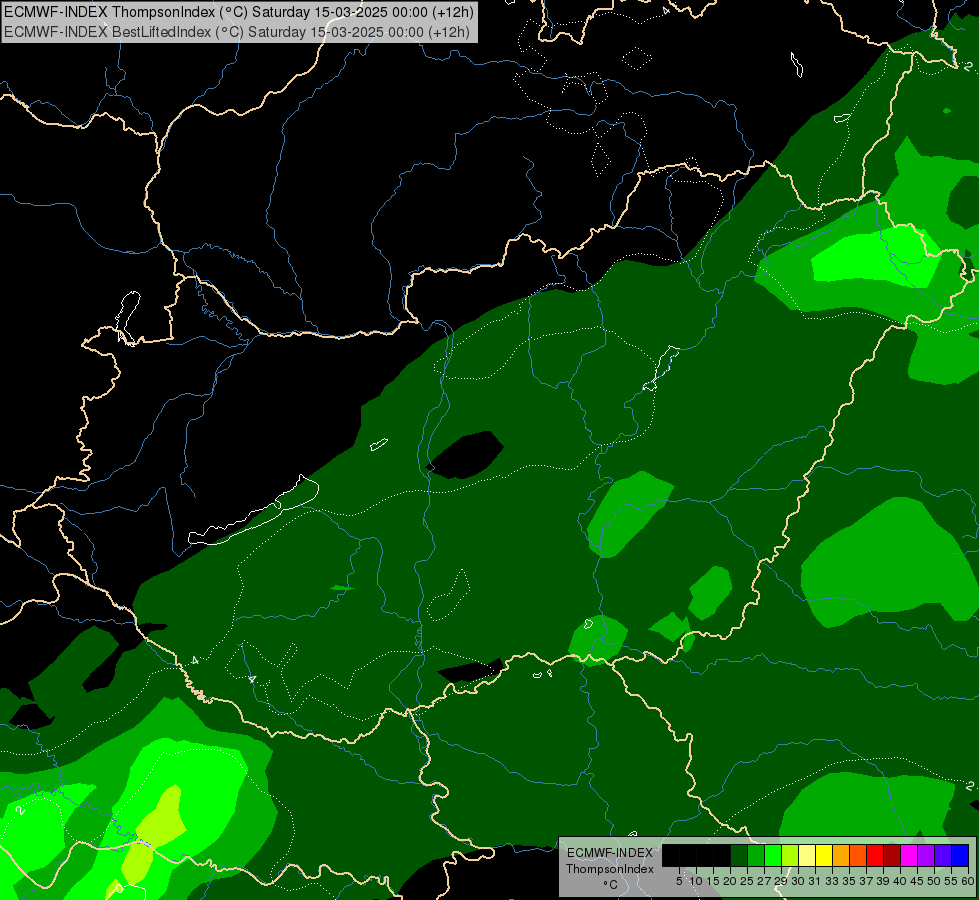
Task: Click the legend tick label 50
Action: [x=934, y=881]
